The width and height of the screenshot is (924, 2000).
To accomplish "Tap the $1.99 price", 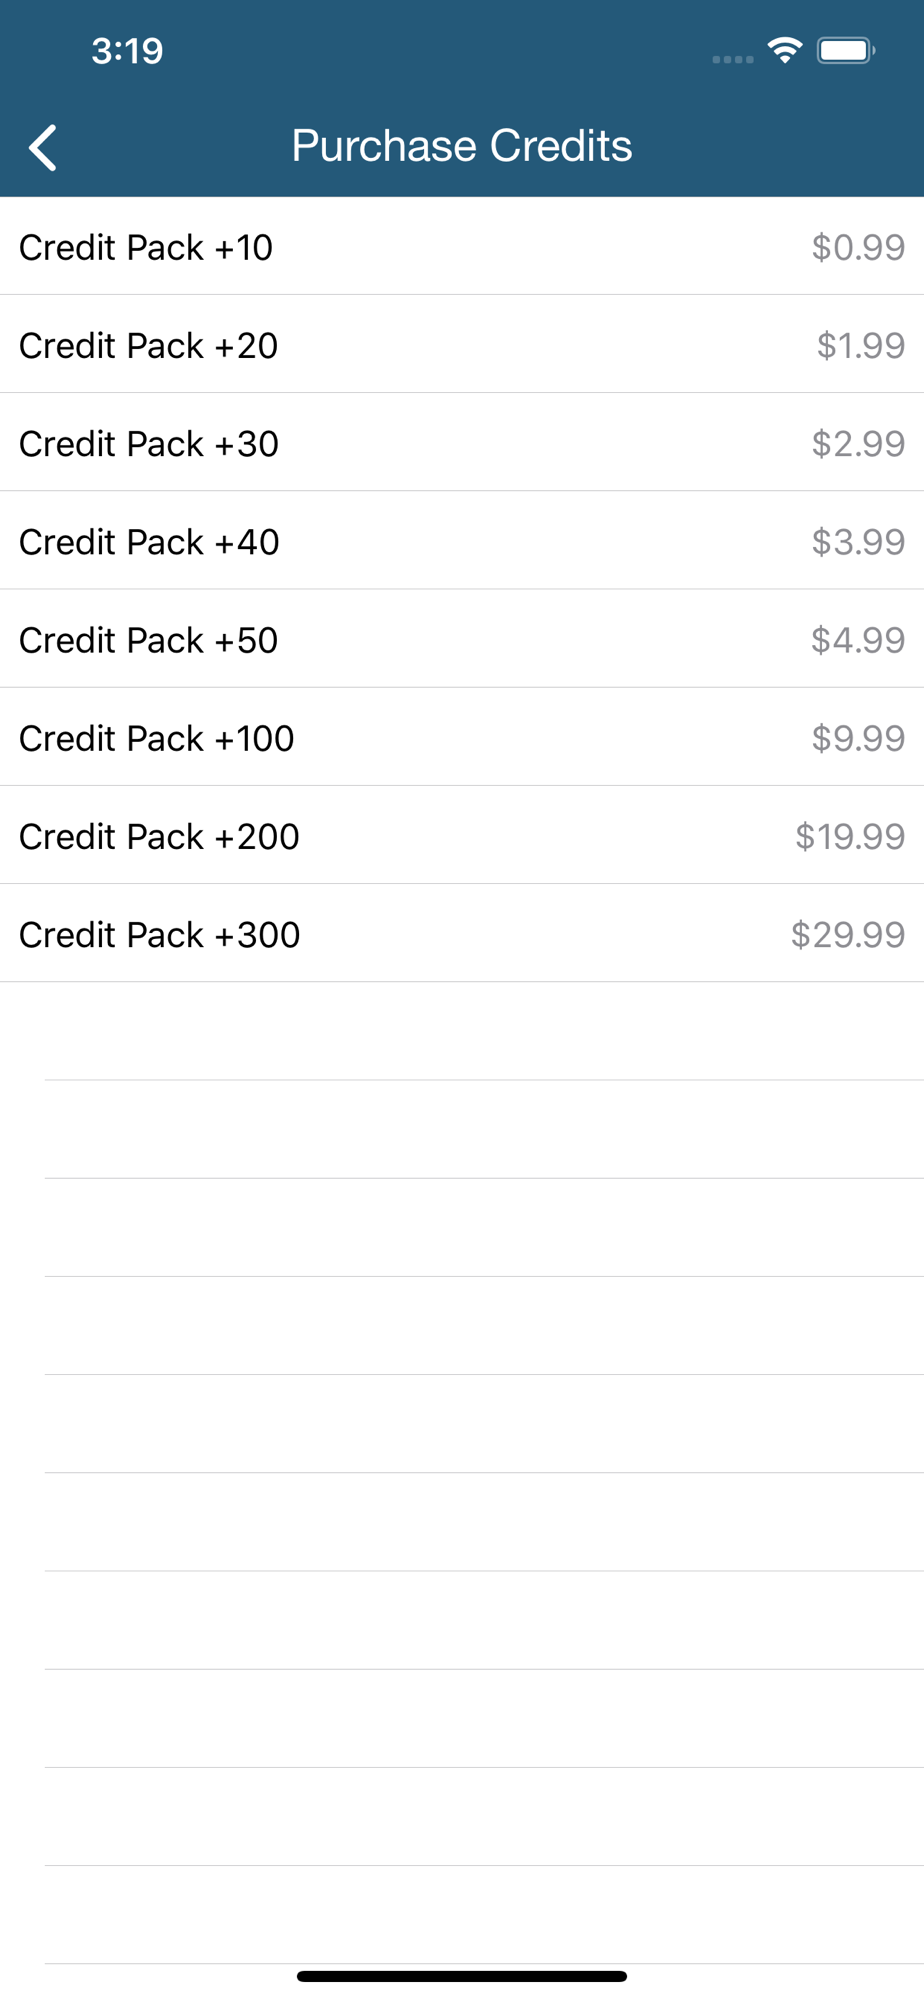I will pyautogui.click(x=860, y=345).
